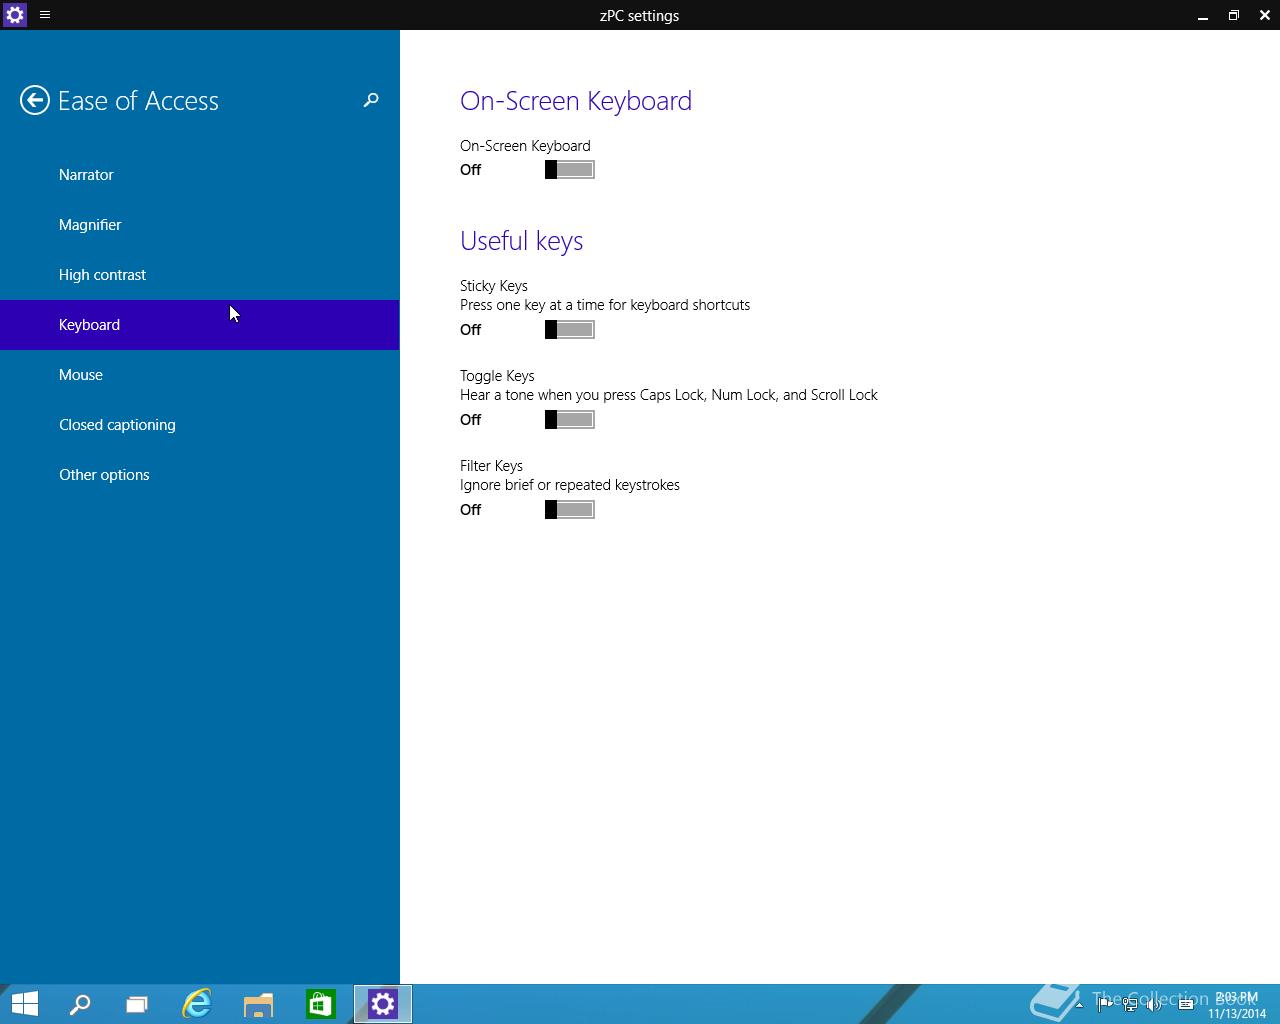The image size is (1280, 1024).
Task: Open Other options in sidebar
Action: tap(200, 475)
